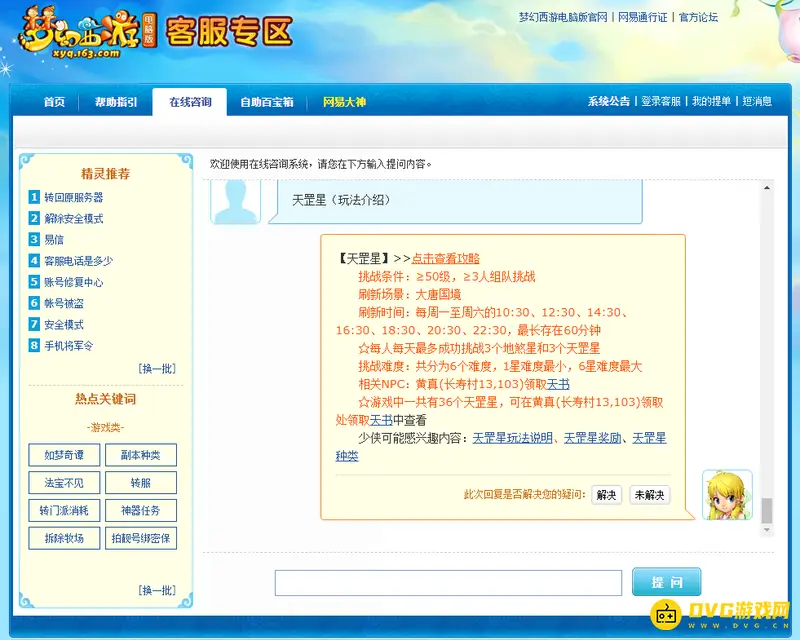Viewport: 800px width, 640px height.
Task: Click the chat scrollbar thumb
Action: (767, 510)
